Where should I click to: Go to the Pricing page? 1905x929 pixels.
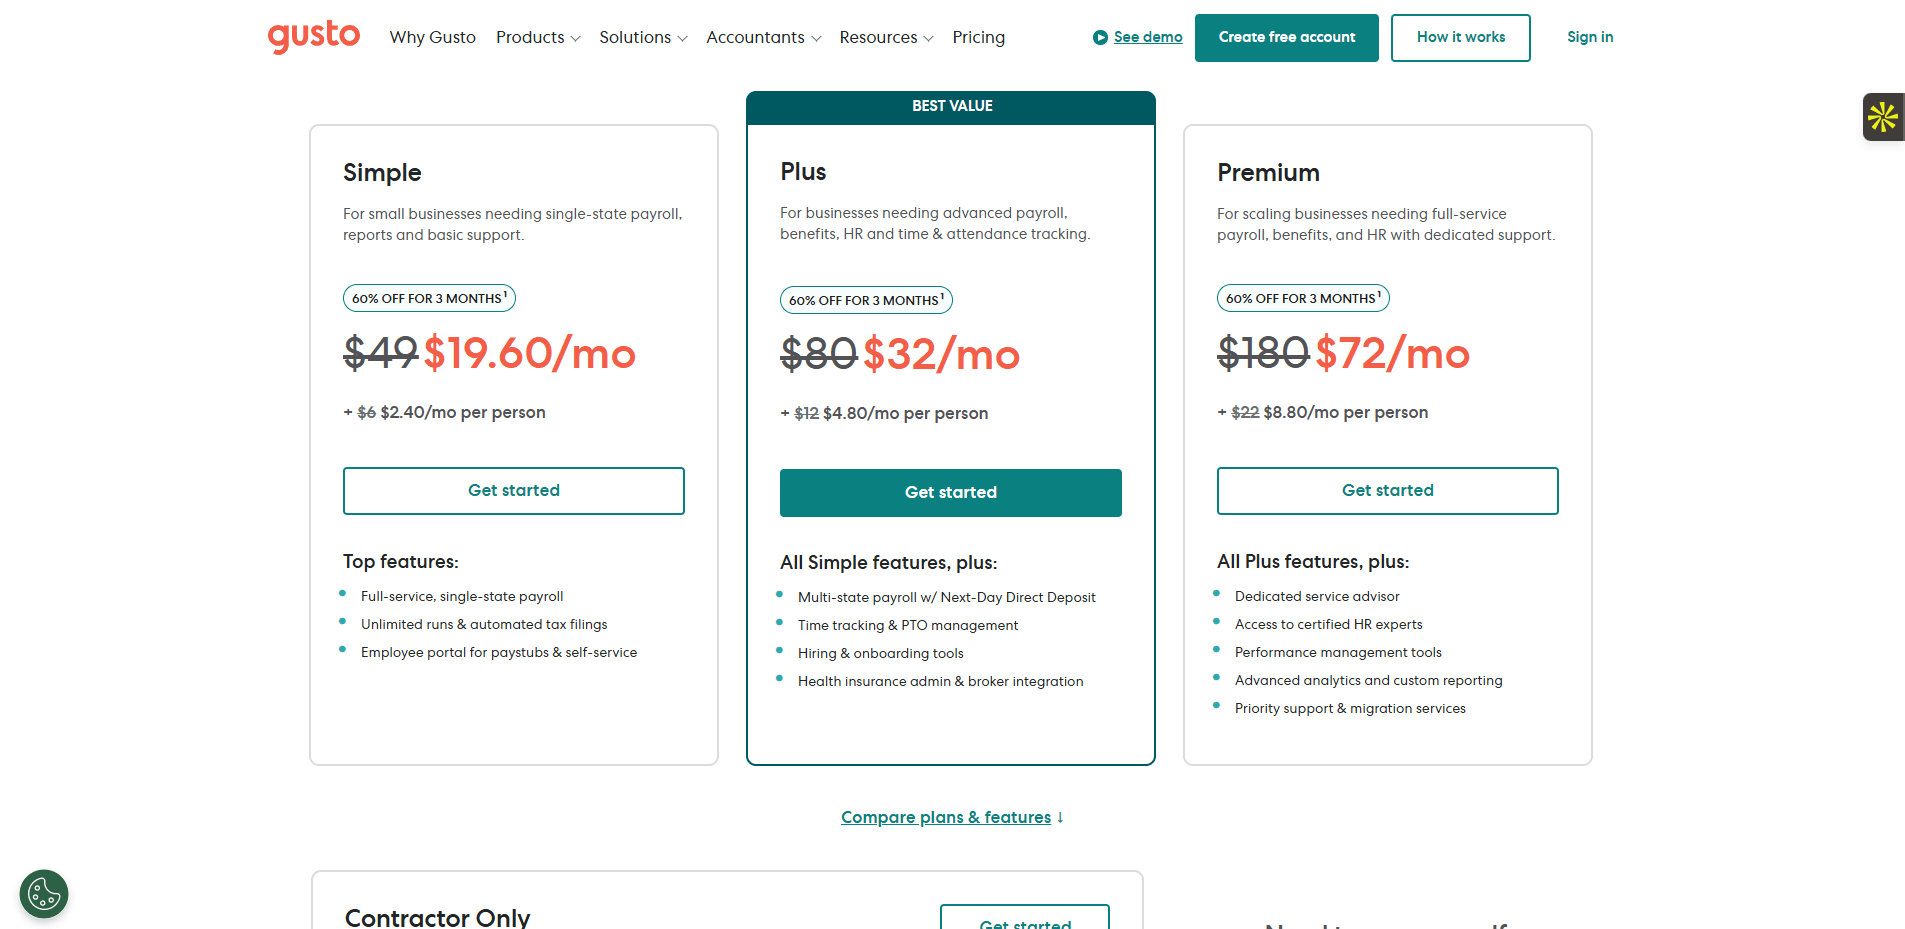[x=978, y=37]
